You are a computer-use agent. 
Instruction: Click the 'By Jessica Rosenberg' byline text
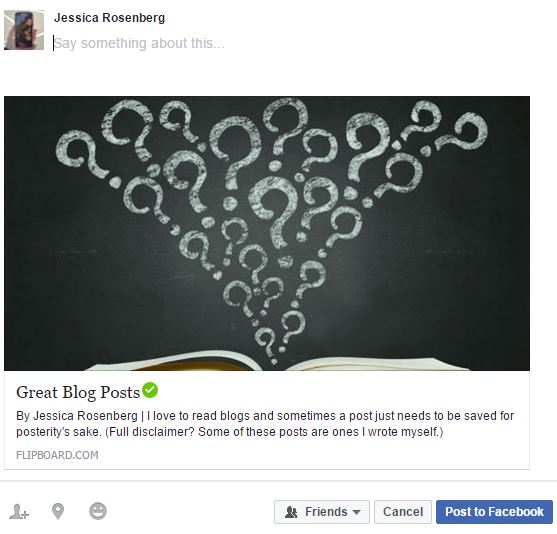(x=77, y=416)
